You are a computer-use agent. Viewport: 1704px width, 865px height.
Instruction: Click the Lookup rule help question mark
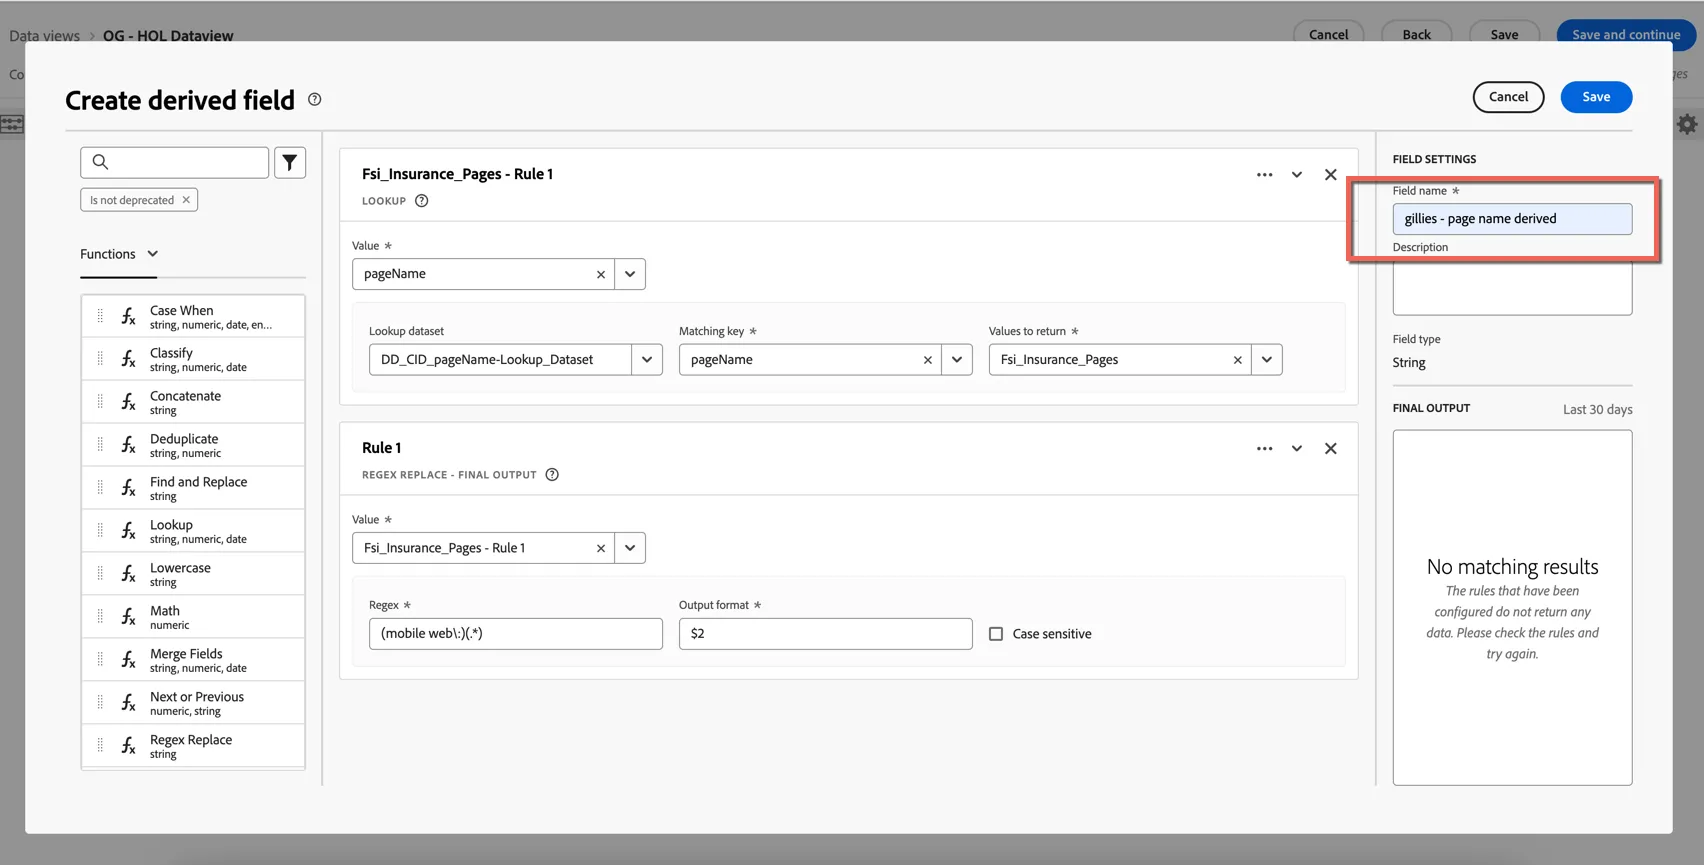(x=422, y=201)
